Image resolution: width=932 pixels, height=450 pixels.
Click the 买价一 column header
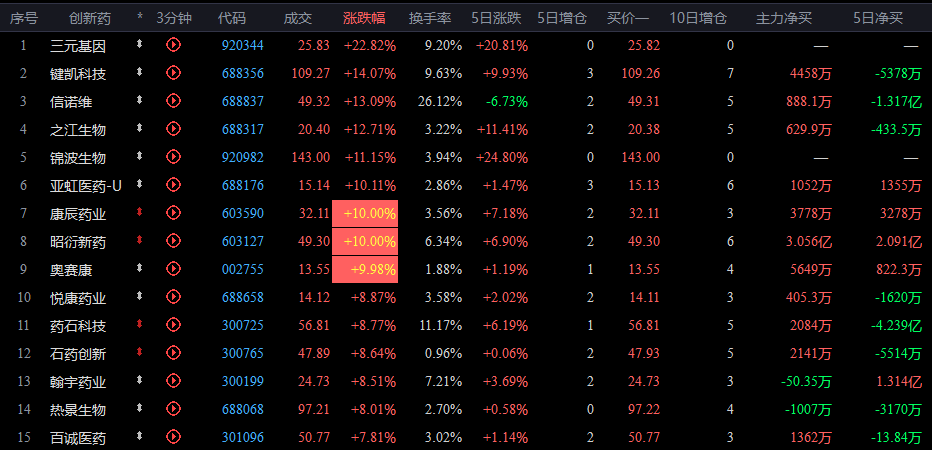point(628,18)
